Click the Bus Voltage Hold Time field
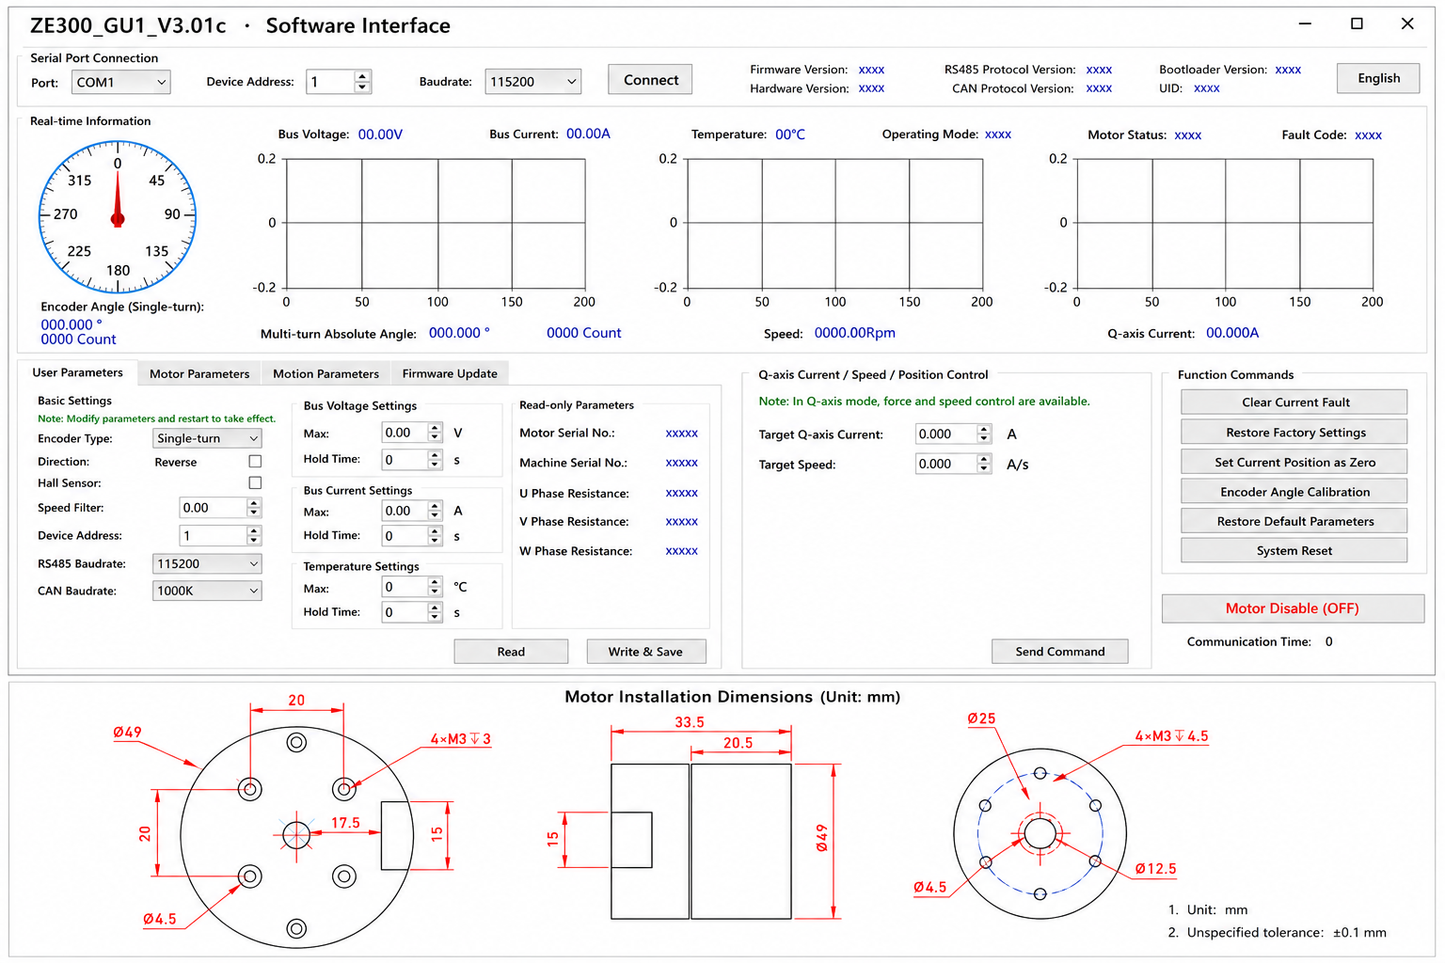The width and height of the screenshot is (1445, 963). (x=405, y=460)
